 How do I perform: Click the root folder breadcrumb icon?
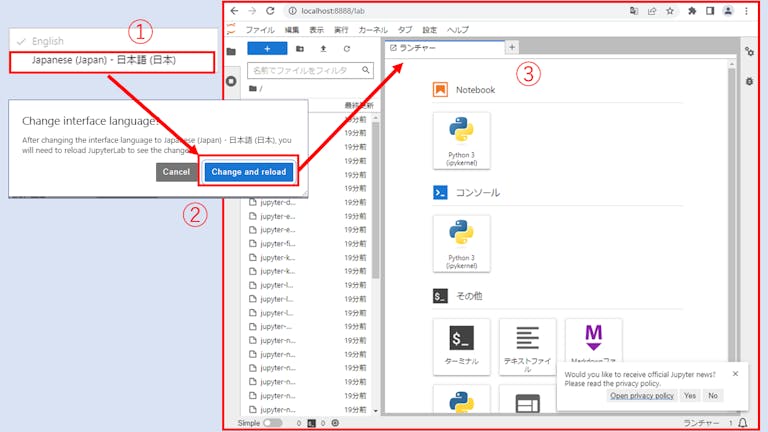(253, 88)
